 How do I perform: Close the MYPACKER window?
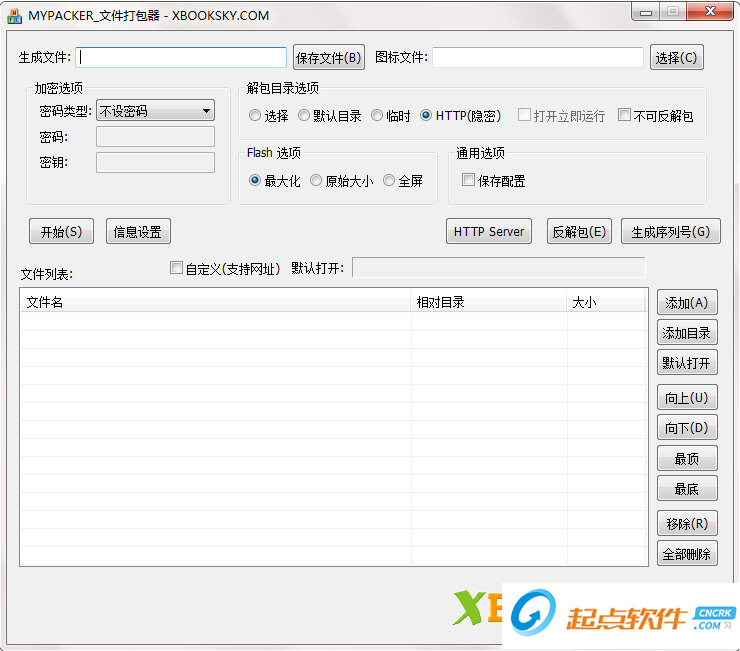[x=710, y=12]
